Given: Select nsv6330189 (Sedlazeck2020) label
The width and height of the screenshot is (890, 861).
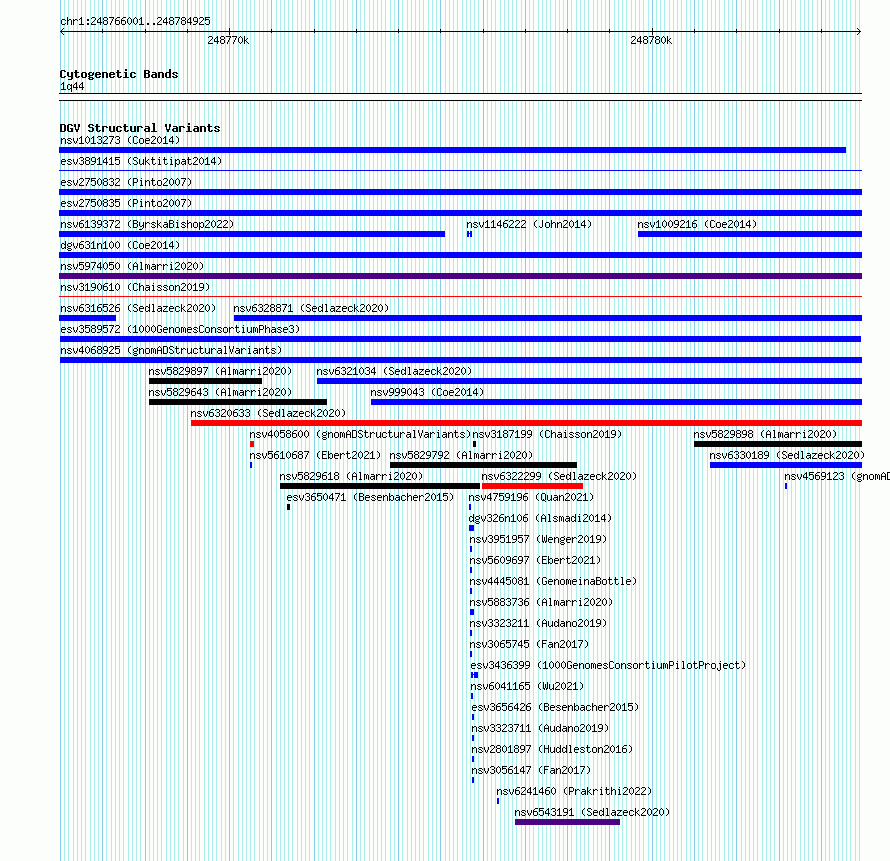Looking at the screenshot, I should point(787,455).
